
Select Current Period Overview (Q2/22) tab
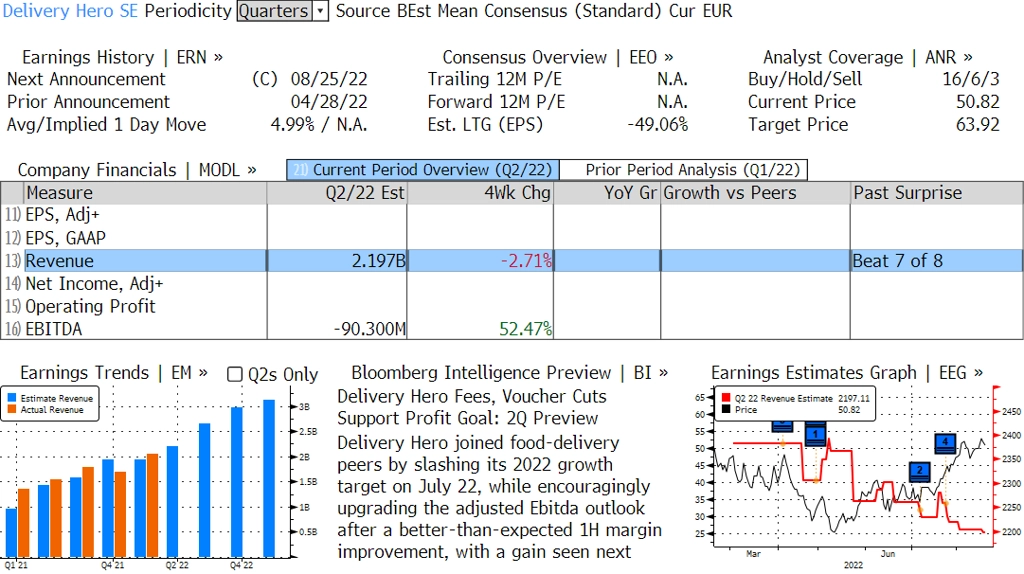coord(423,170)
